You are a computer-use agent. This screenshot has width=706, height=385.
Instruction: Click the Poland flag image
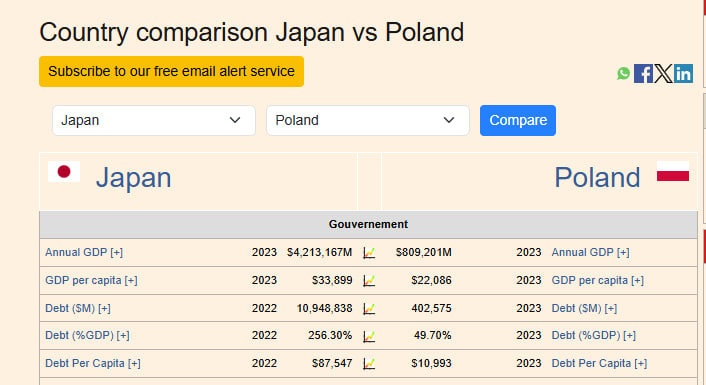(673, 171)
